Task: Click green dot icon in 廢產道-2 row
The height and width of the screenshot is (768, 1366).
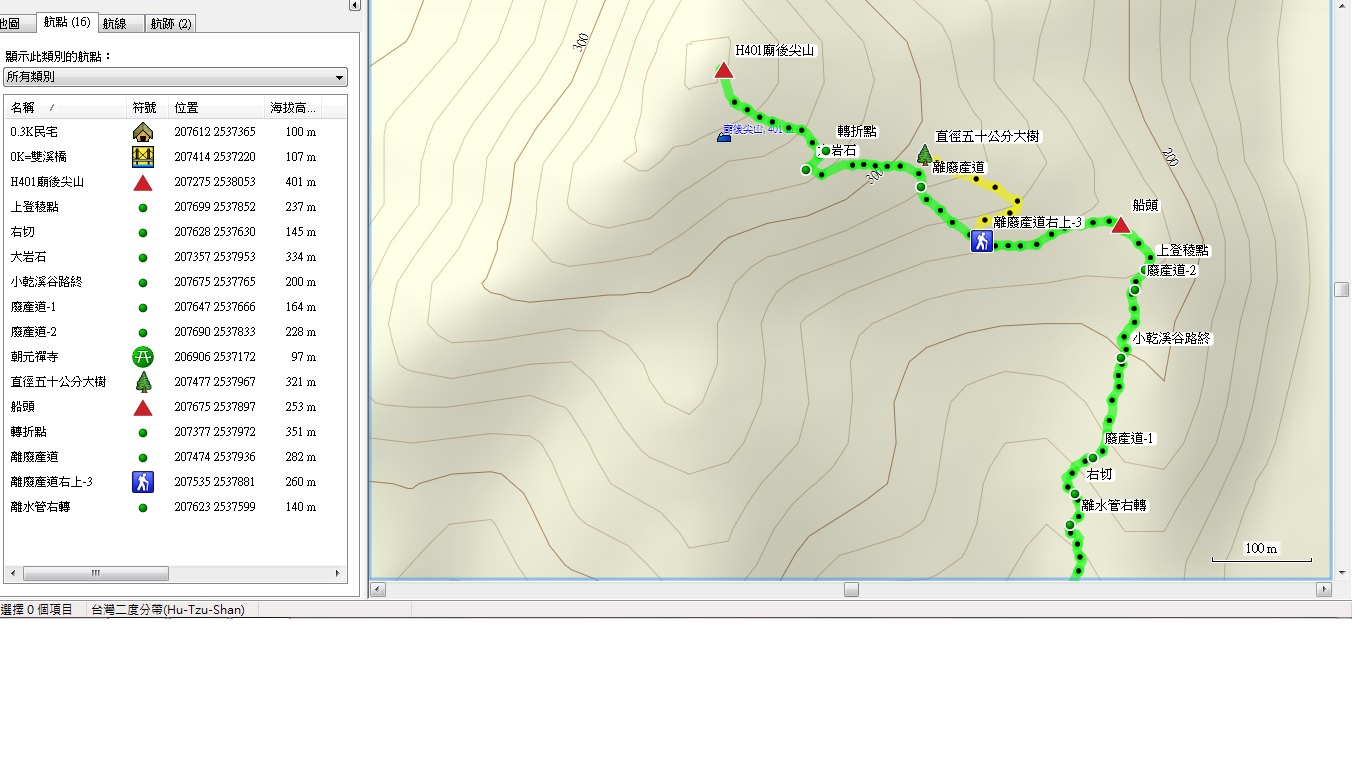Action: 143,332
